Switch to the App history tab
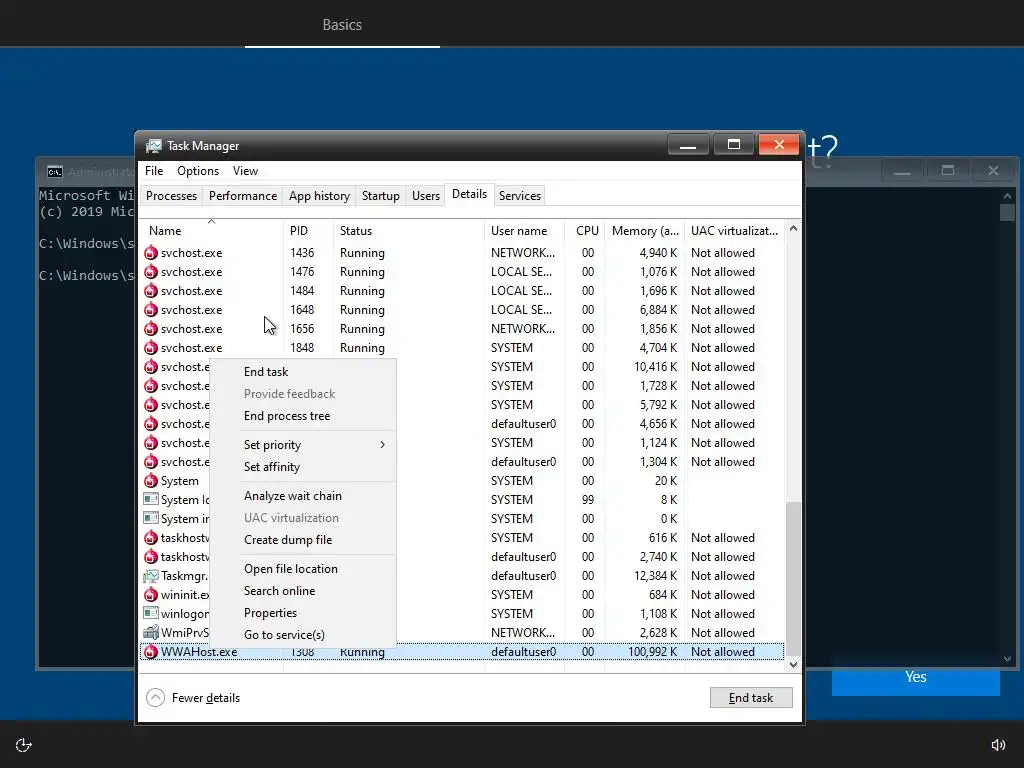This screenshot has width=1024, height=768. pyautogui.click(x=319, y=196)
